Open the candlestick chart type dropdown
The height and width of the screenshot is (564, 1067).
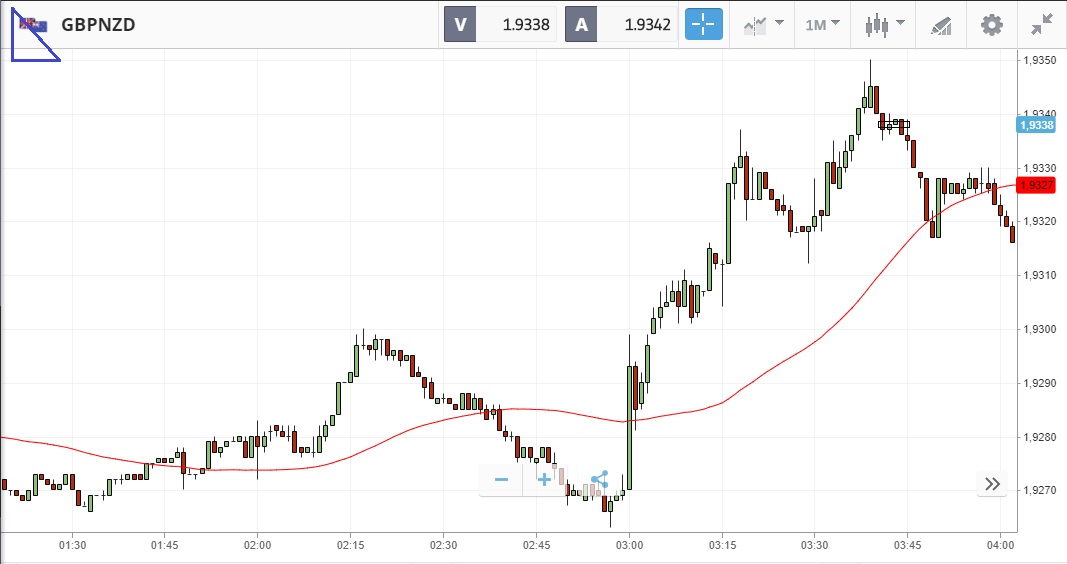coord(885,24)
